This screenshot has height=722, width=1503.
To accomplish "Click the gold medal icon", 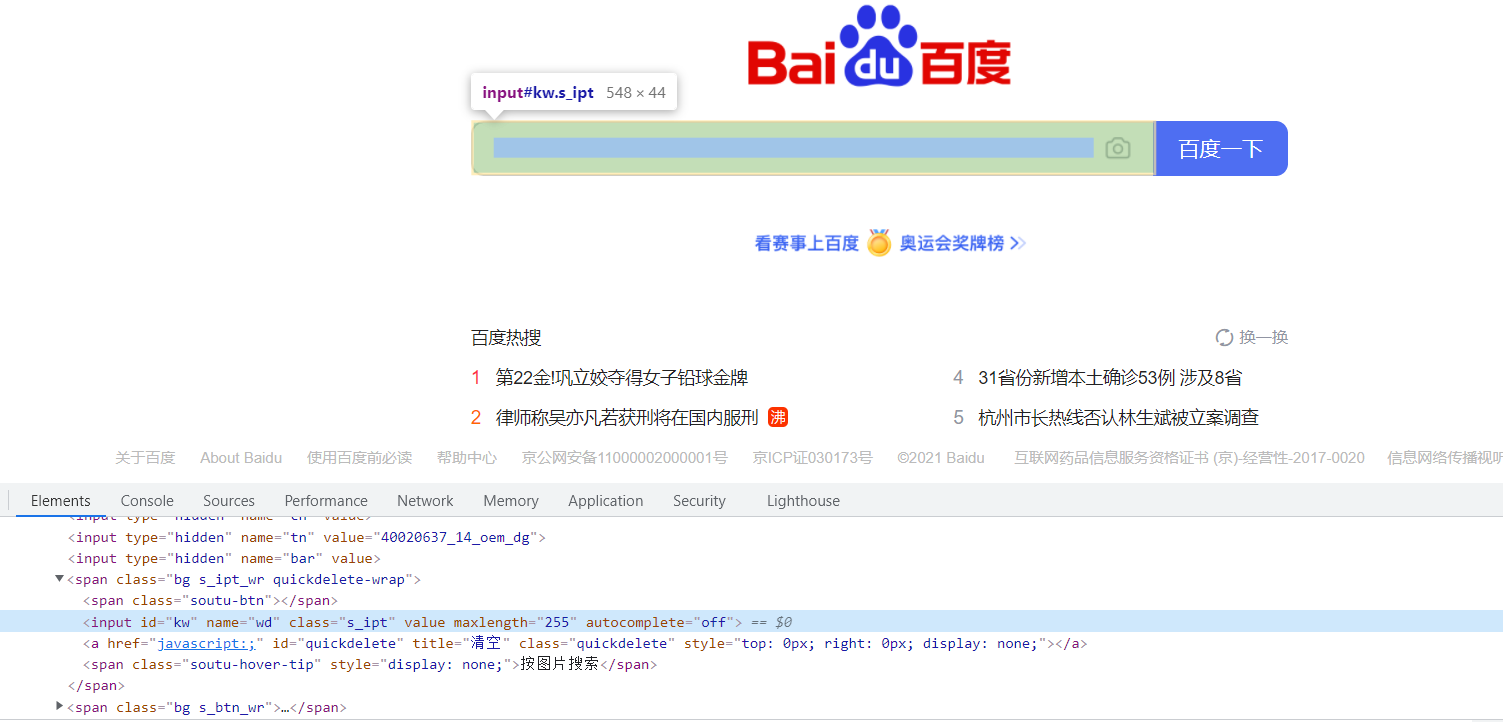I will coord(879,243).
